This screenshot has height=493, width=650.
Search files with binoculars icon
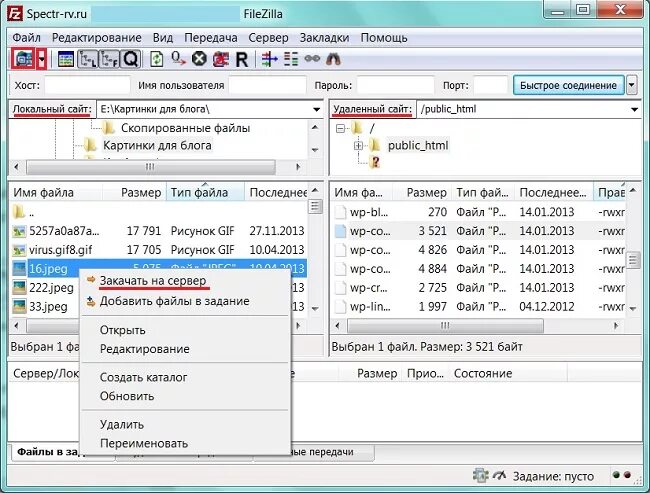(x=333, y=59)
